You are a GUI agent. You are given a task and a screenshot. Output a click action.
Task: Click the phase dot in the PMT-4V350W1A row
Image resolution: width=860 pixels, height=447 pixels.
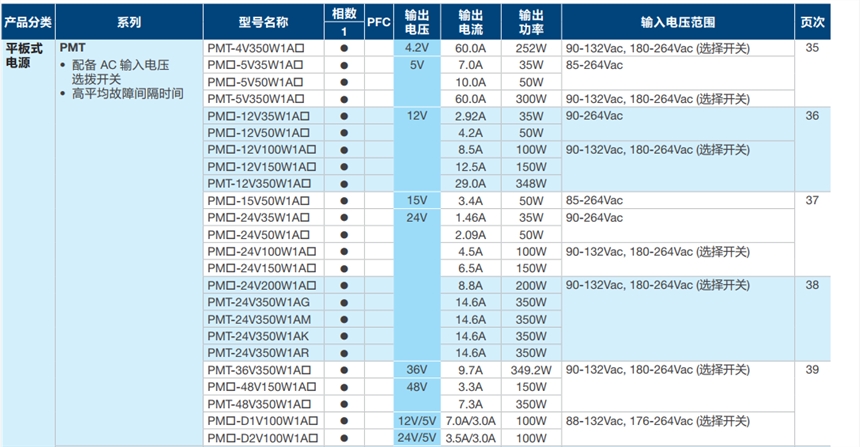click(344, 47)
